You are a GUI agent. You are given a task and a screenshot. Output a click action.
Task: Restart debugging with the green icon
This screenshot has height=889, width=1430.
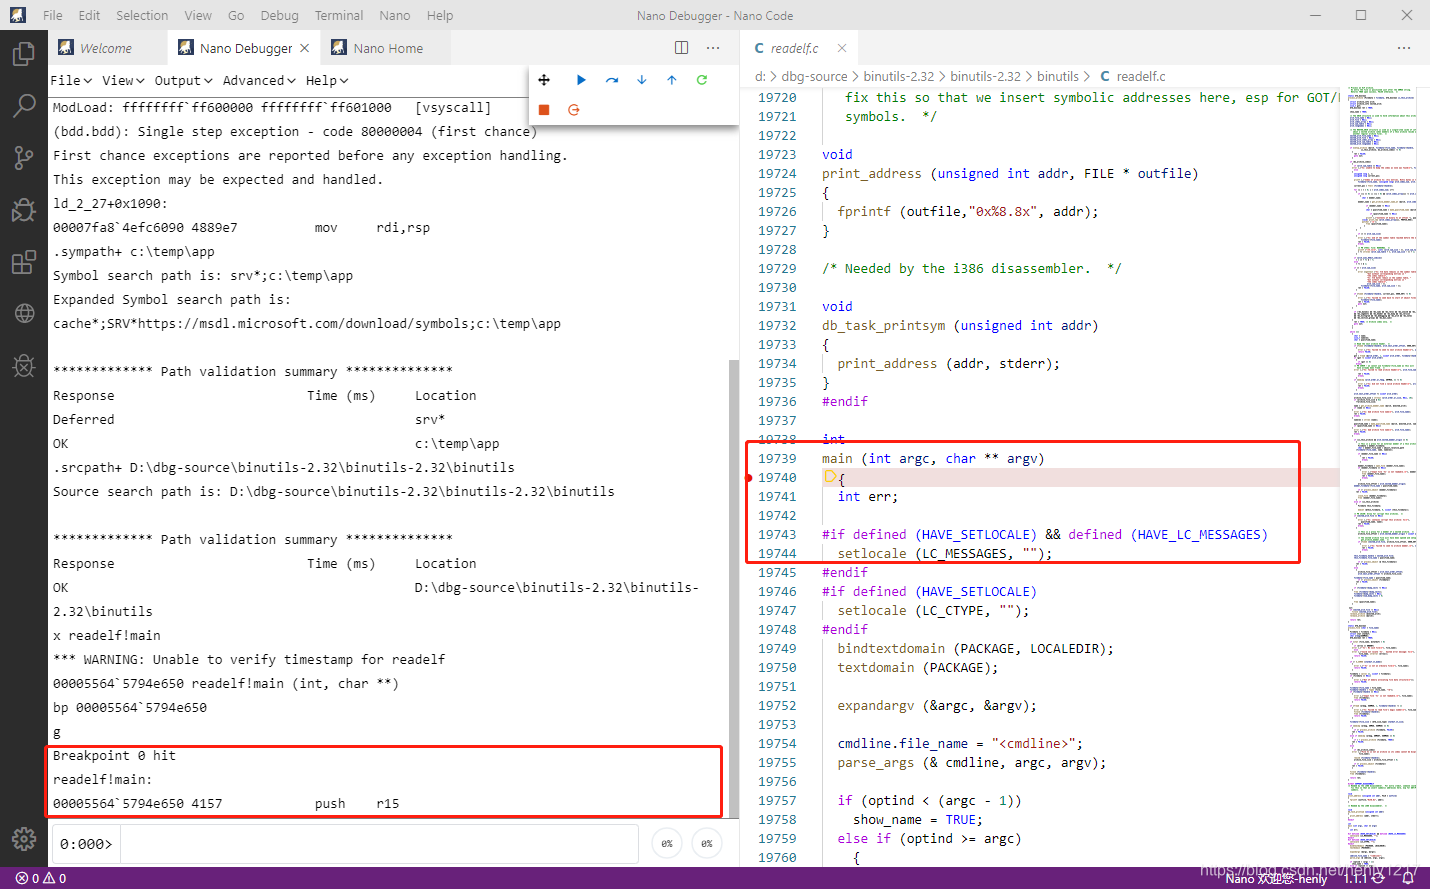[x=702, y=80]
